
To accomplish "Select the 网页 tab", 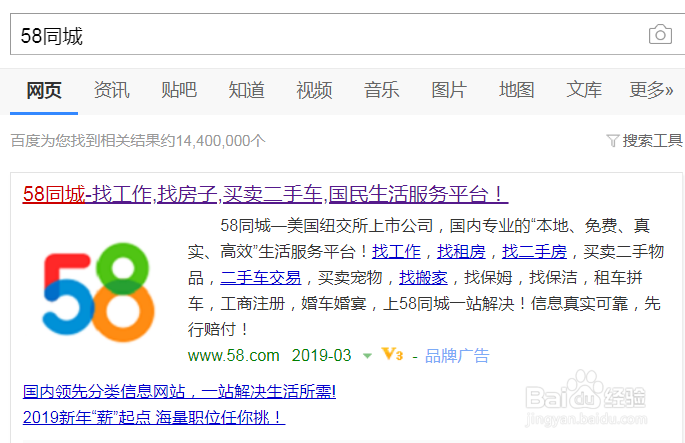I will click(44, 90).
